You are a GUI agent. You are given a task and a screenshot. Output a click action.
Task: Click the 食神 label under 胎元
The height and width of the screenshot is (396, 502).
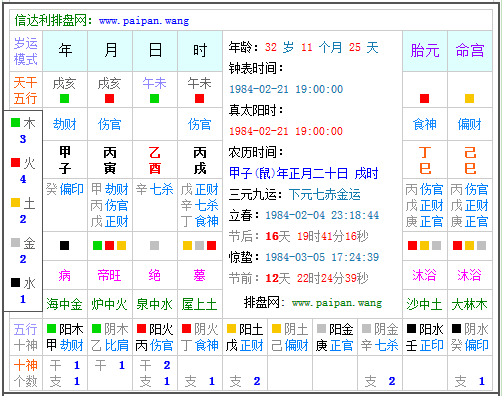425,124
